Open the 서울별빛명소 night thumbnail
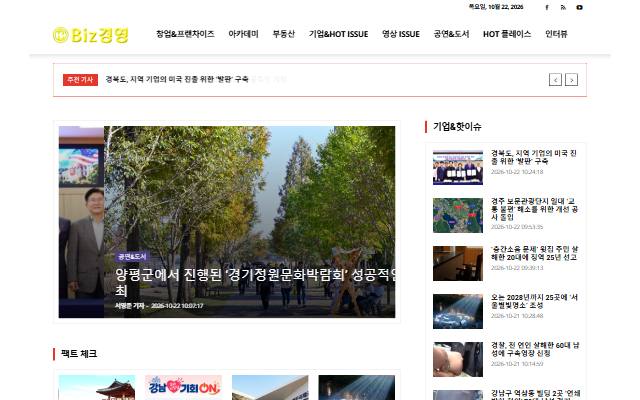 [458, 311]
